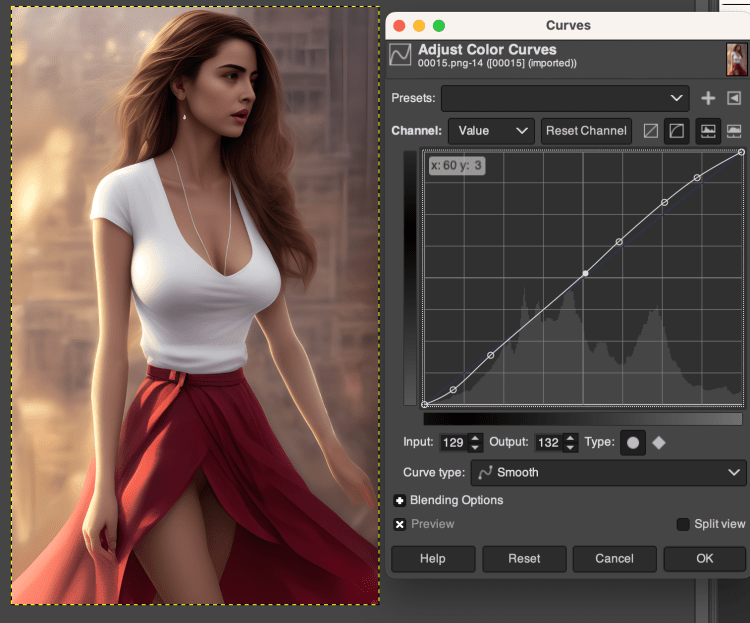Click the Reset Channel button
Viewport: 750px width, 623px height.
586,131
